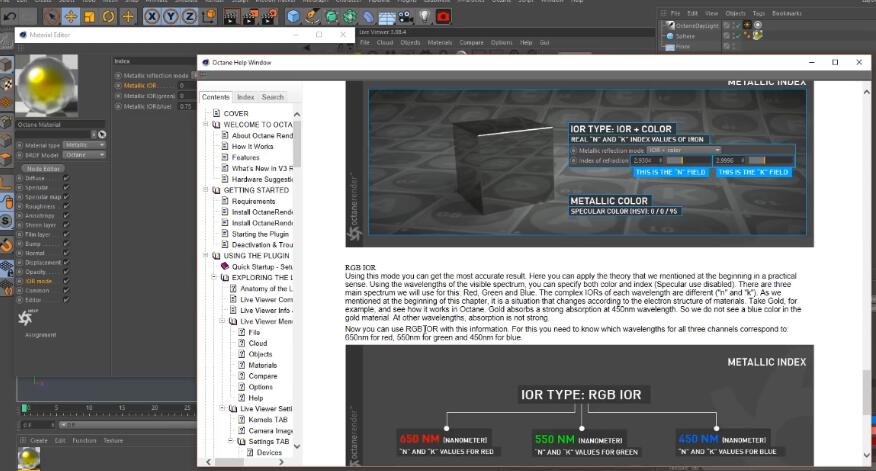This screenshot has height=471, width=876.
Task: Add a Floor environment object
Action: tap(387, 17)
